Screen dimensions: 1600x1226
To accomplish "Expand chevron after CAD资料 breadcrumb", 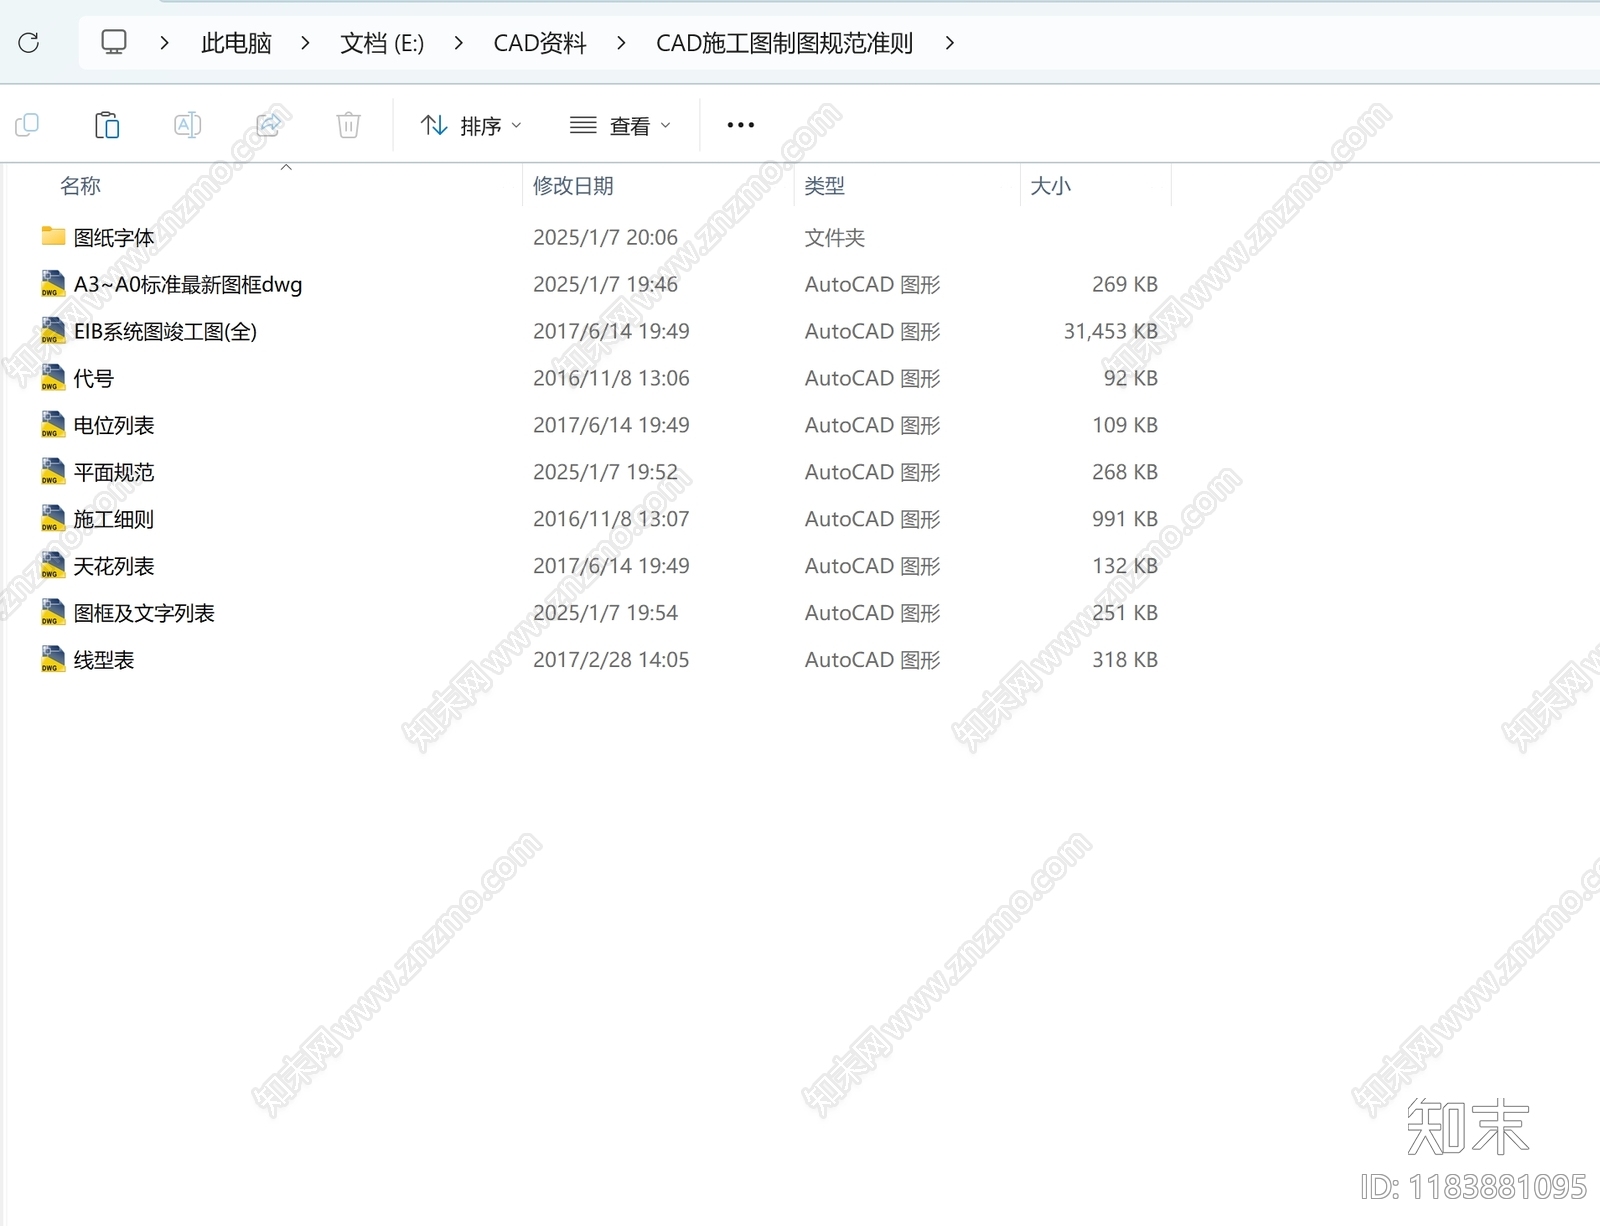I will [621, 43].
